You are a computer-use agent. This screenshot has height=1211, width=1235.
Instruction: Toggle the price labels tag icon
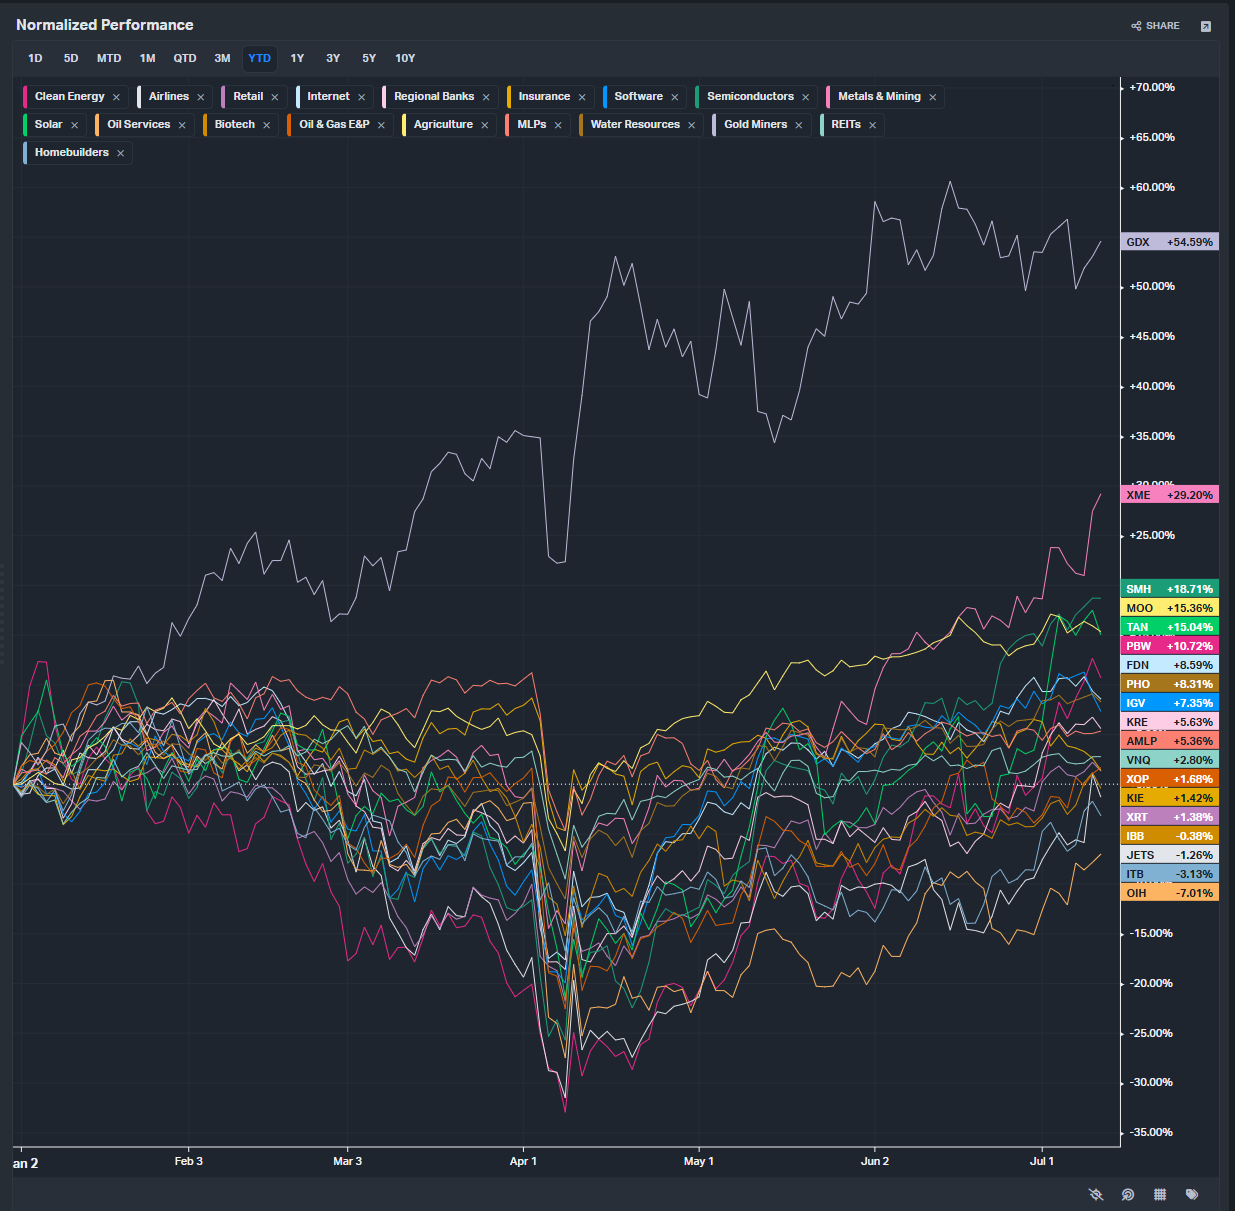1192,1194
